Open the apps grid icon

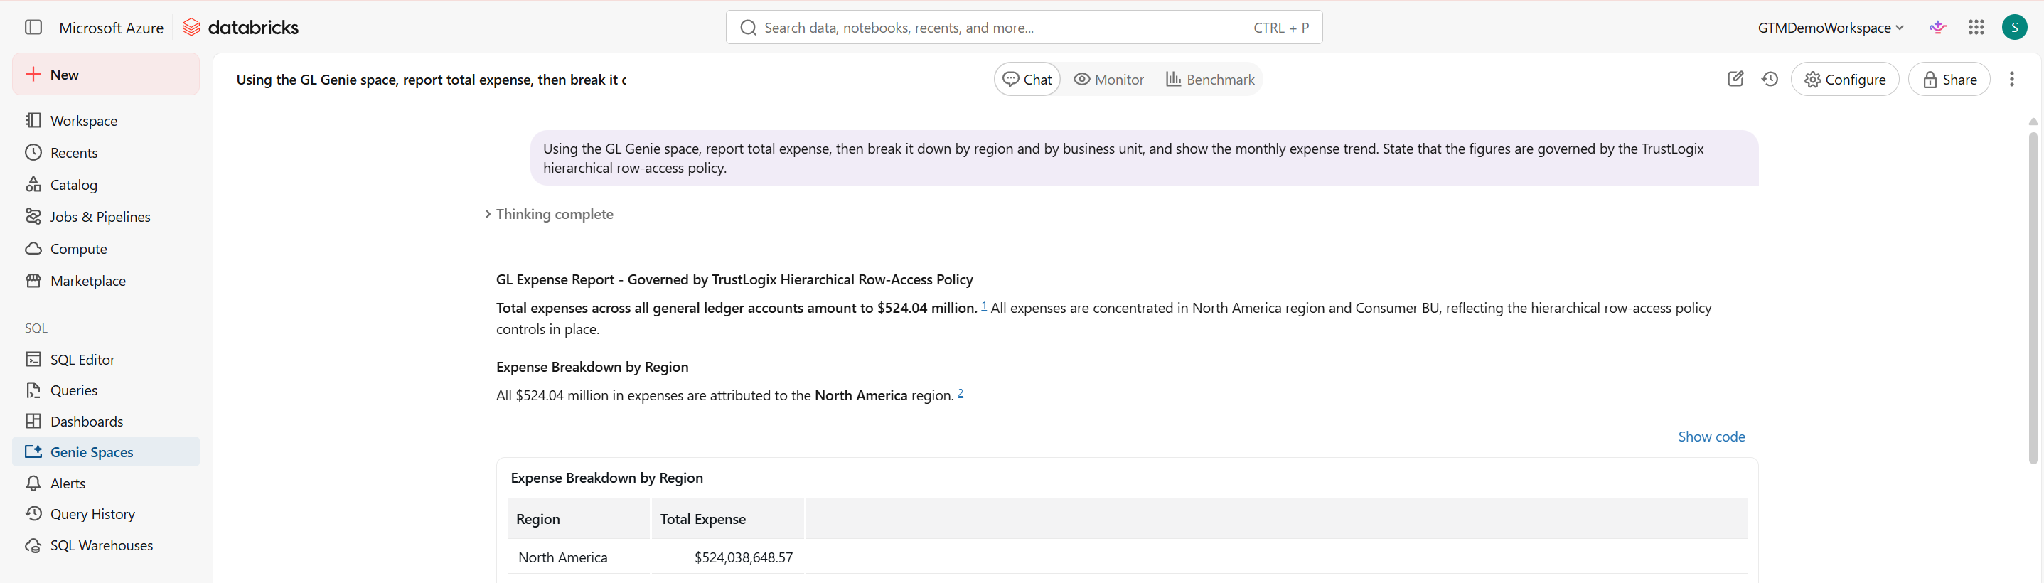(1976, 27)
